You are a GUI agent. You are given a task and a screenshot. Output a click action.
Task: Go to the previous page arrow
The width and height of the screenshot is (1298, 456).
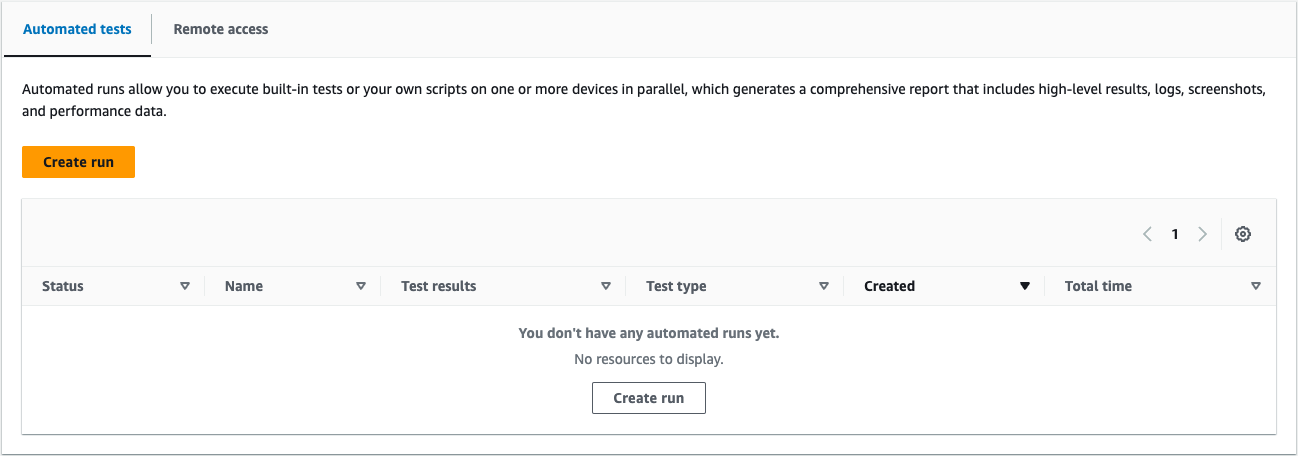pos(1148,234)
